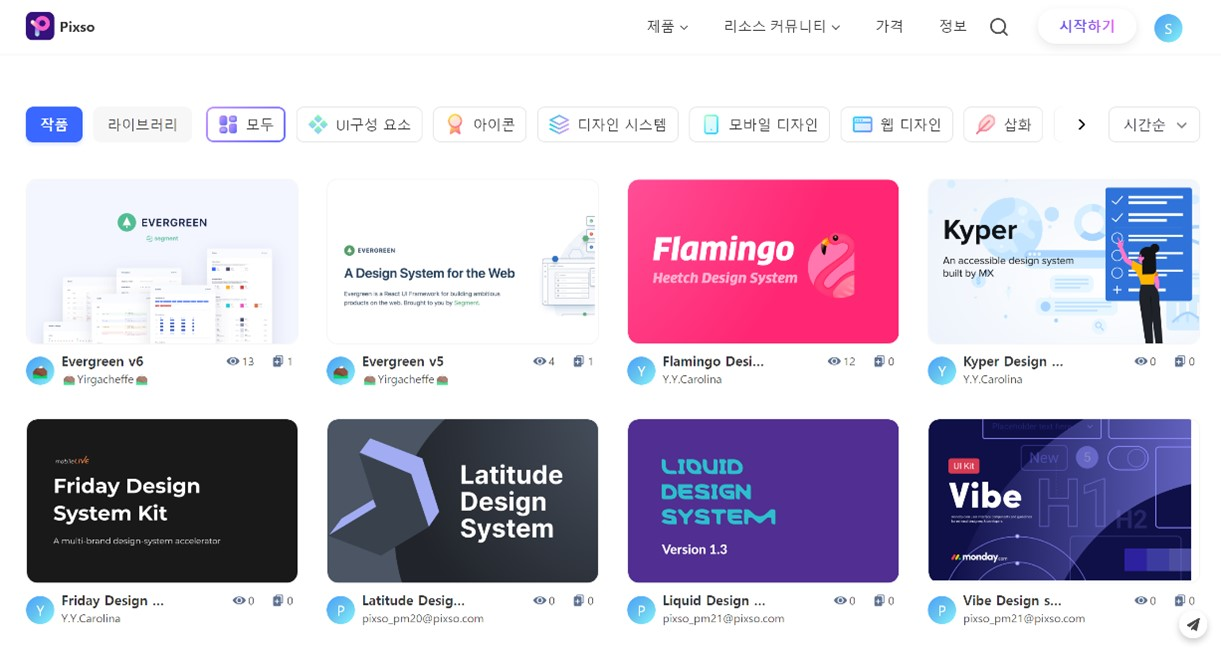
Task: Open the Evergreen v5 title link
Action: coord(403,361)
